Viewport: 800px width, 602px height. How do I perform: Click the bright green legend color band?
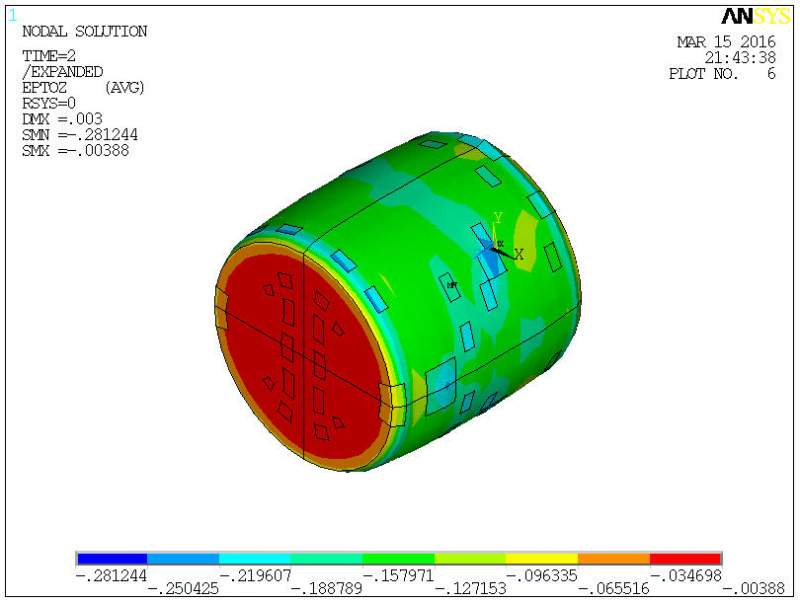(398, 559)
